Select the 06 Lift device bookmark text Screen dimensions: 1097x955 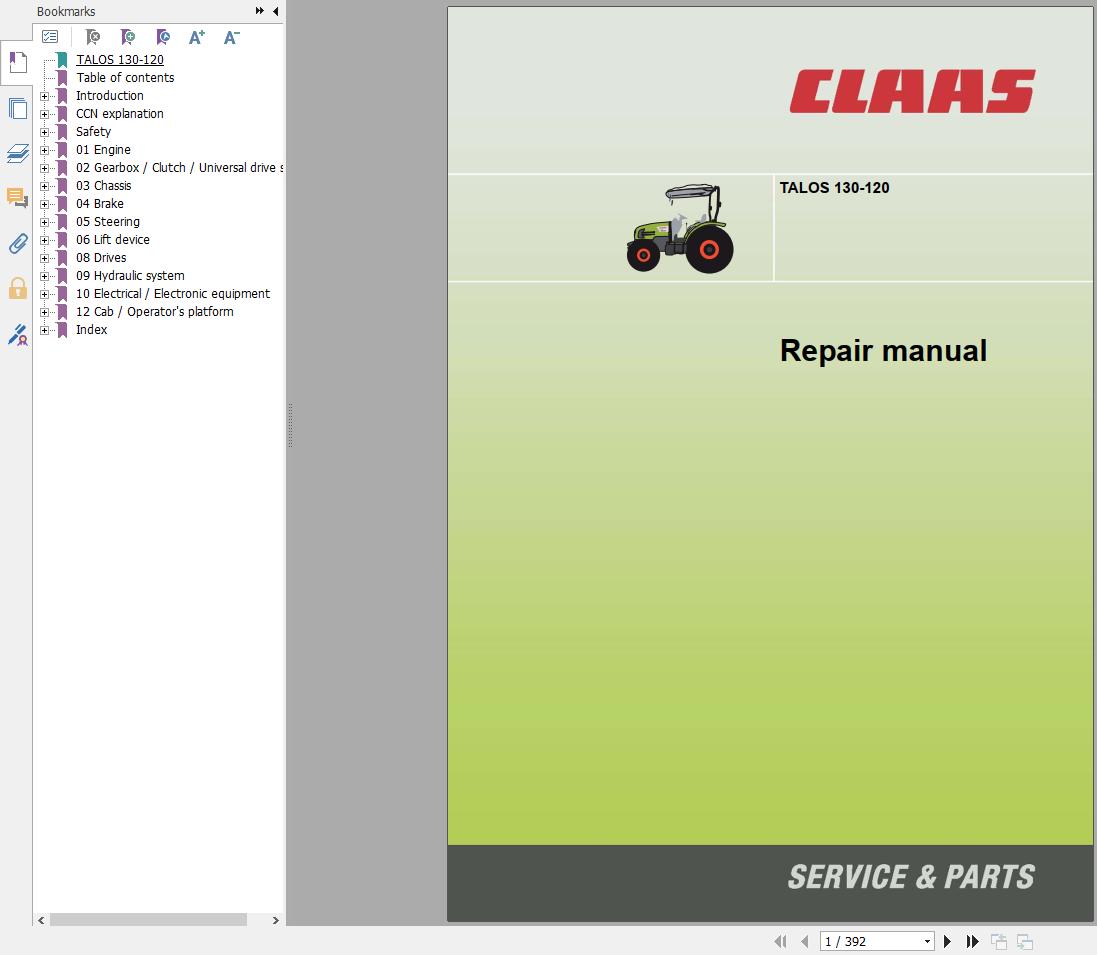113,240
